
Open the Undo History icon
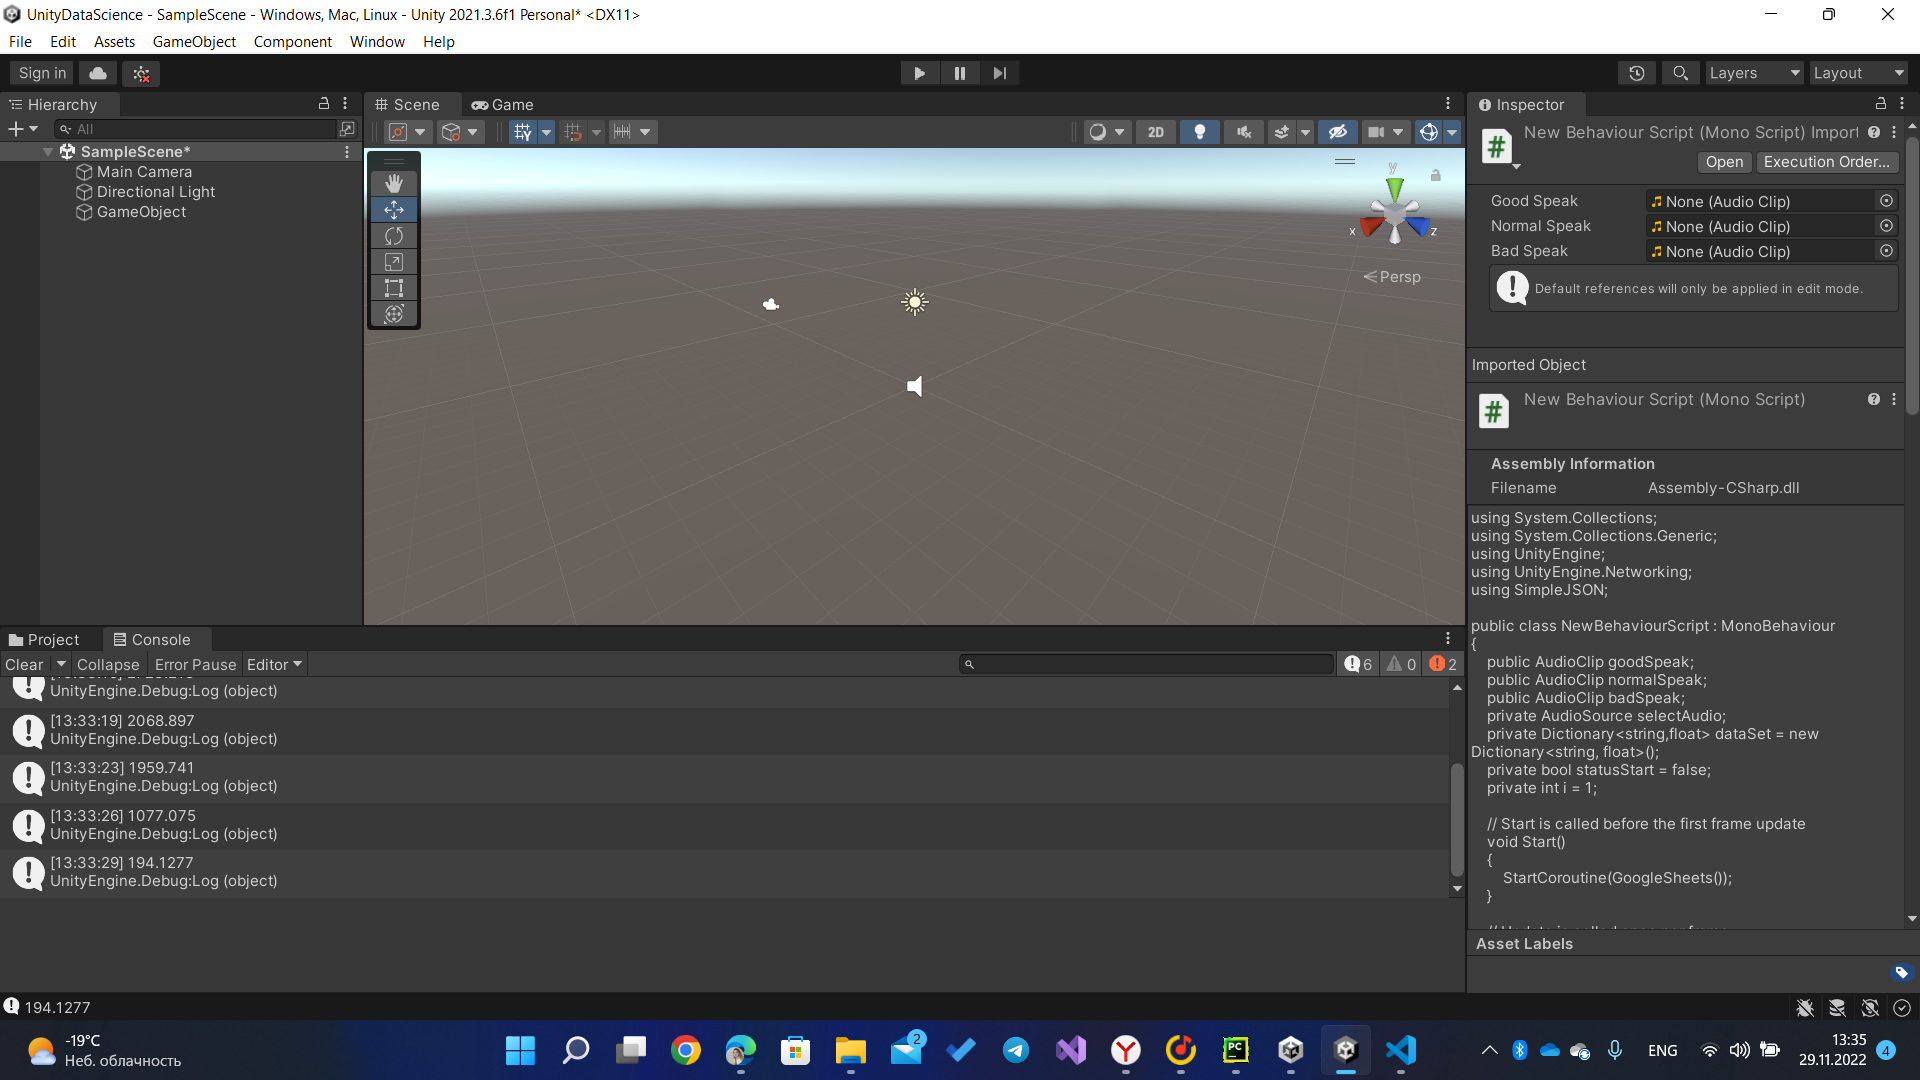(x=1637, y=73)
